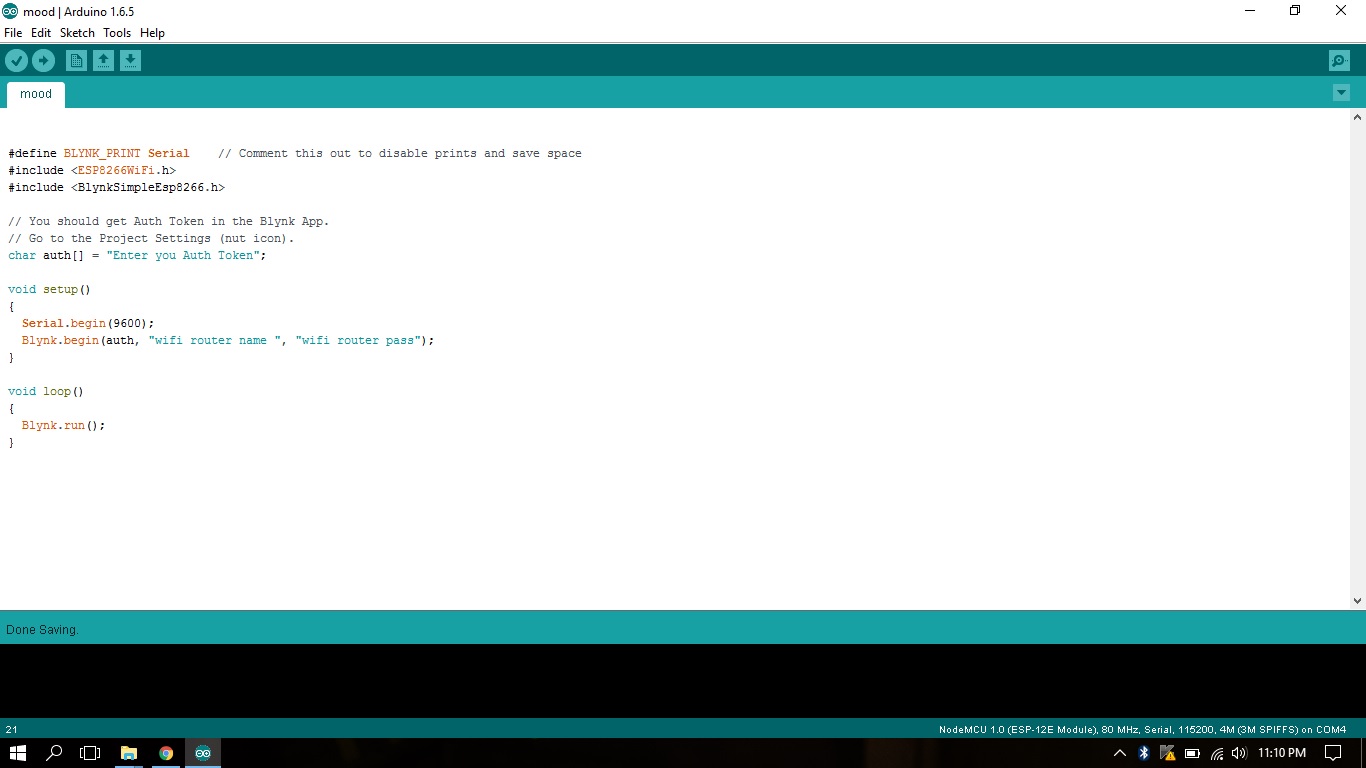The image size is (1366, 768).
Task: Click the "void setup()" line
Action: pyautogui.click(x=50, y=289)
